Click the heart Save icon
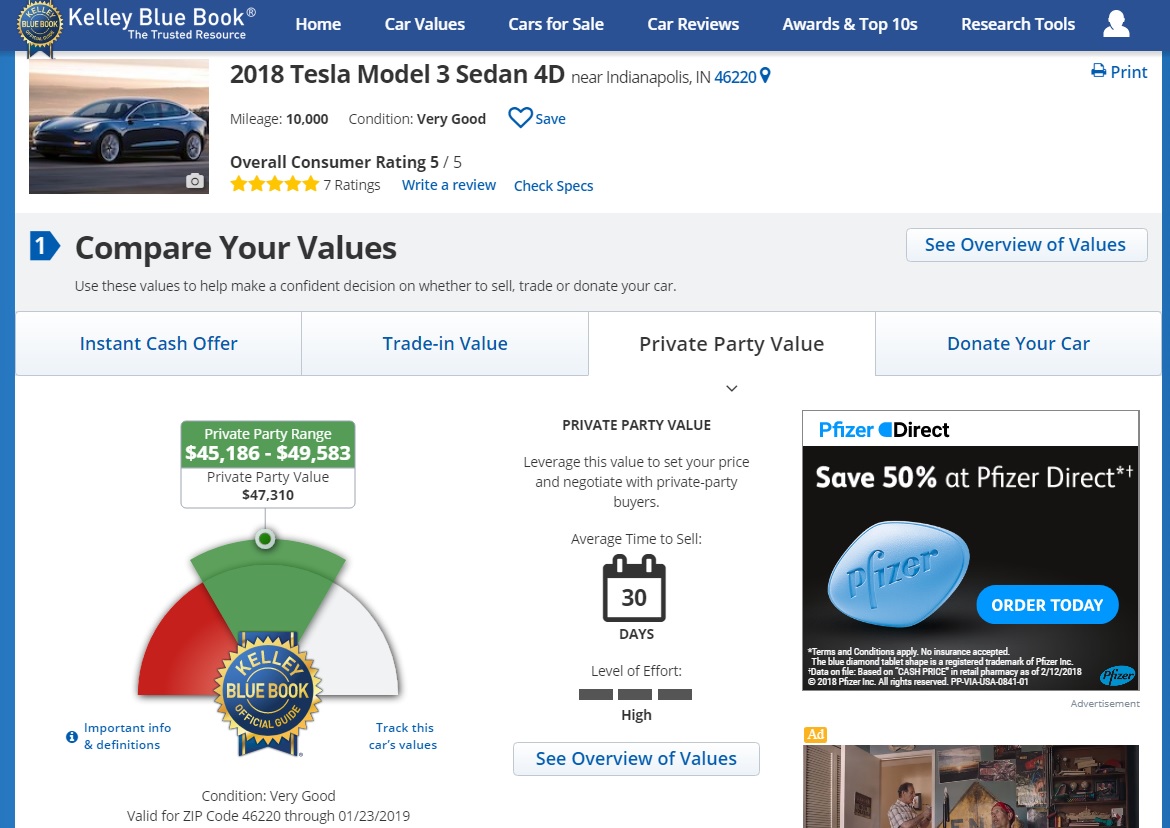The width and height of the screenshot is (1170, 828). (520, 118)
